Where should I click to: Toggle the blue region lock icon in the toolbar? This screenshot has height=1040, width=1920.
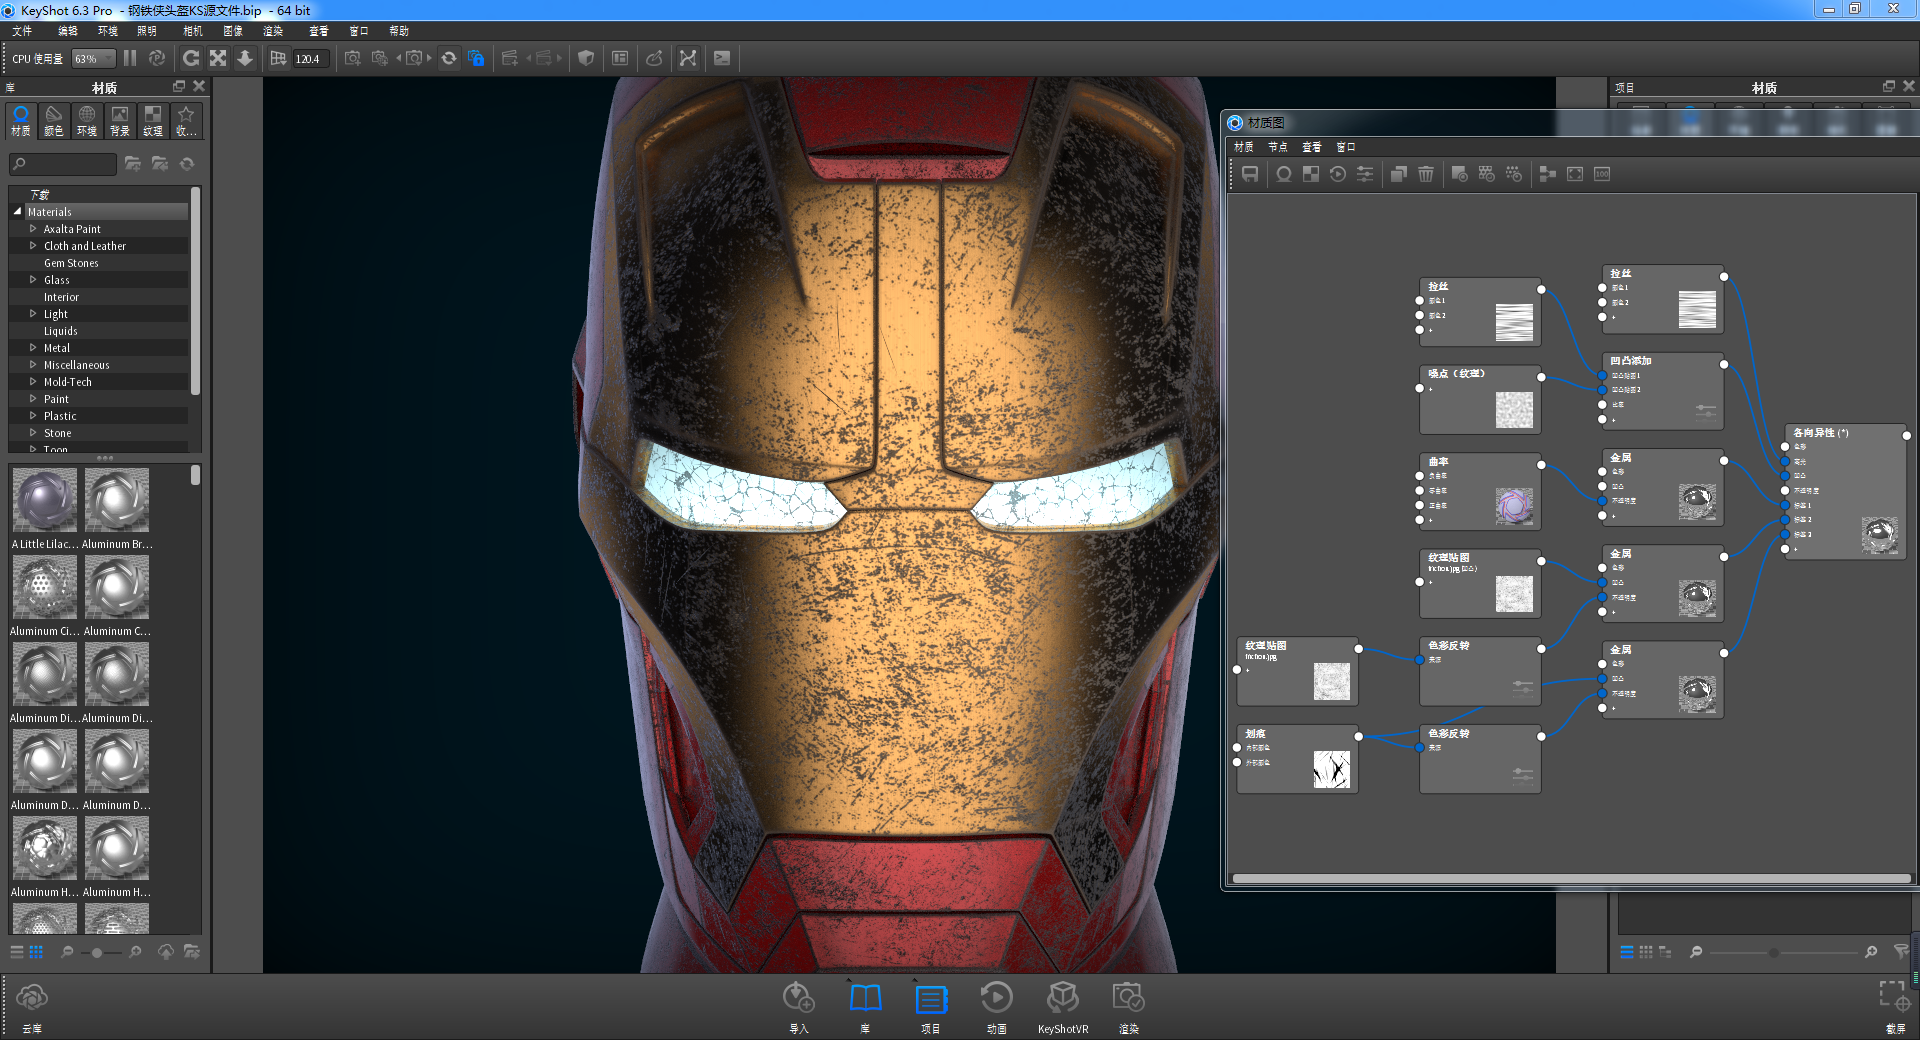pos(477,58)
